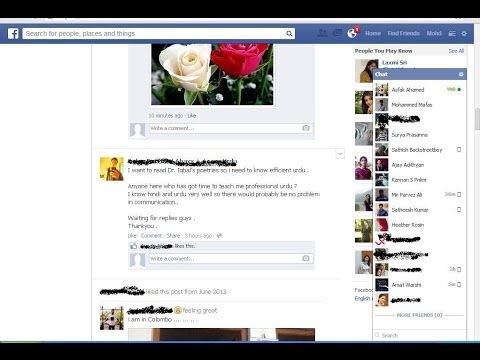Viewport: 480px width, 360px height.
Task: Open Colombo post author's profile picture
Action: click(x=112, y=318)
